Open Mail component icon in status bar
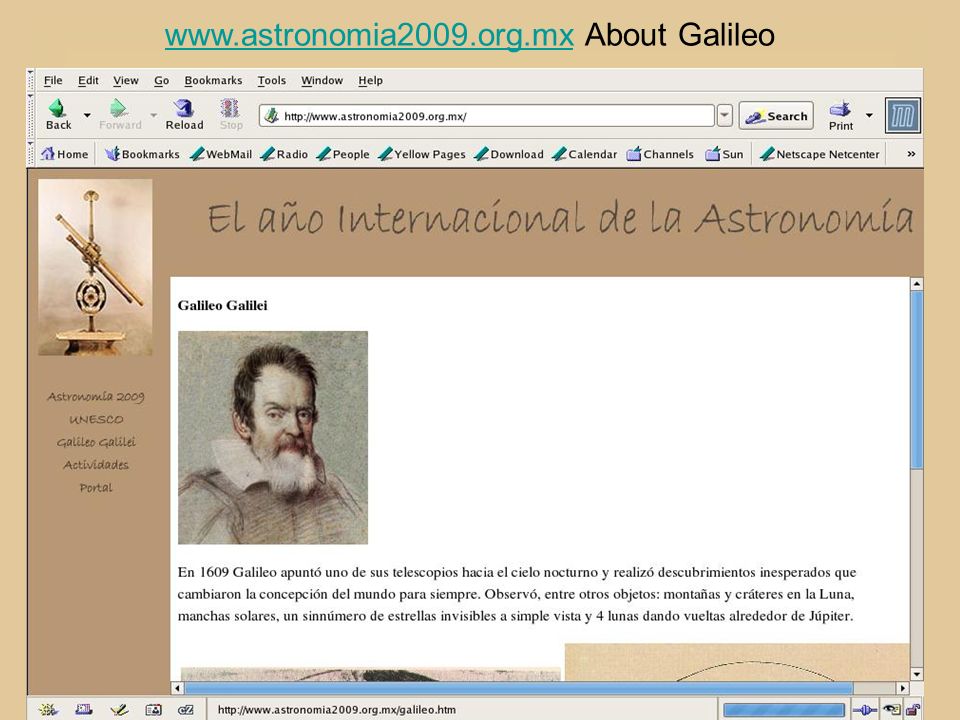 [x=84, y=710]
